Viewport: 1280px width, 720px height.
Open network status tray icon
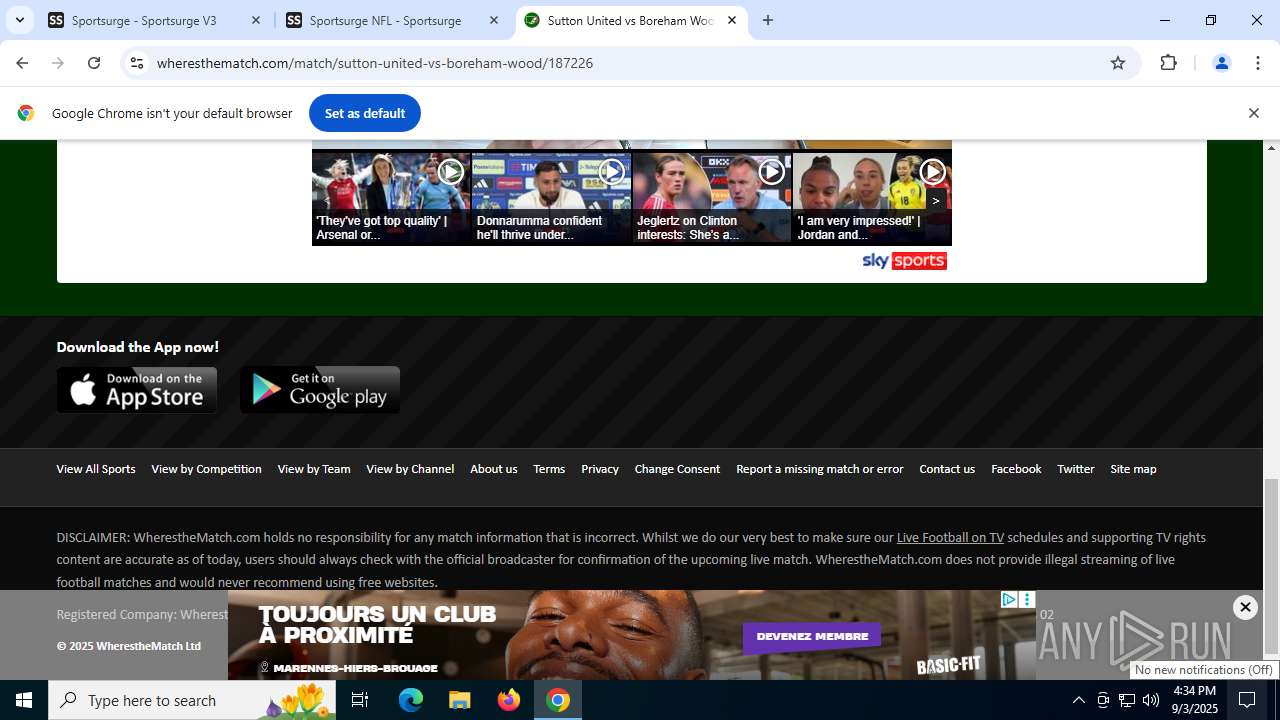coord(1127,700)
